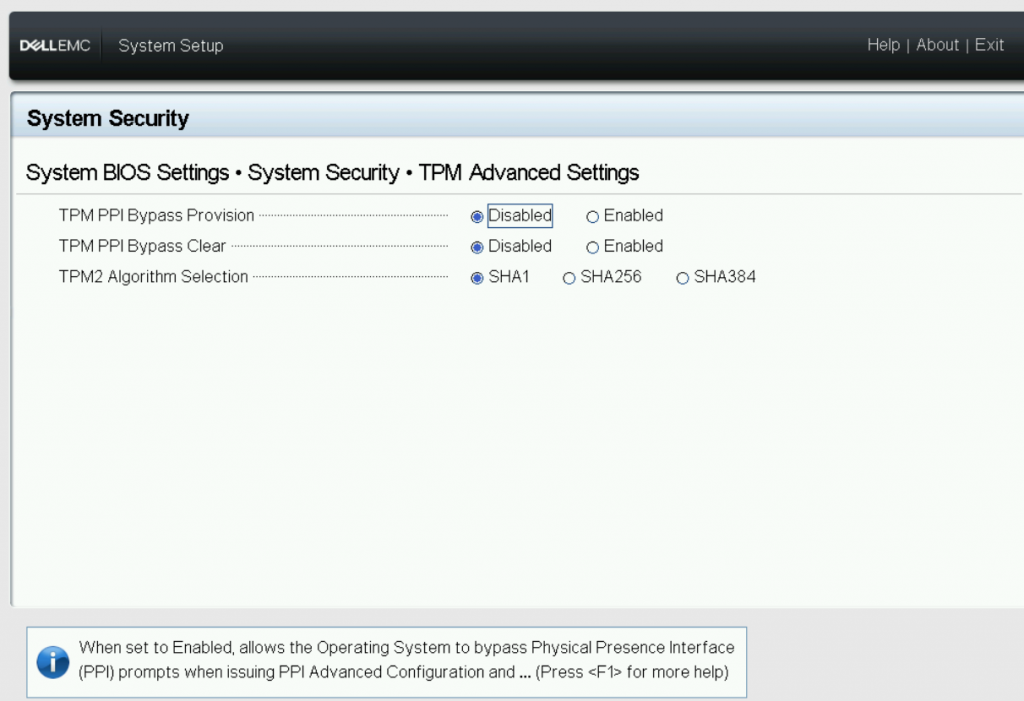Click System BIOS Settings in breadcrumb
Image resolution: width=1024 pixels, height=701 pixels.
[x=127, y=173]
